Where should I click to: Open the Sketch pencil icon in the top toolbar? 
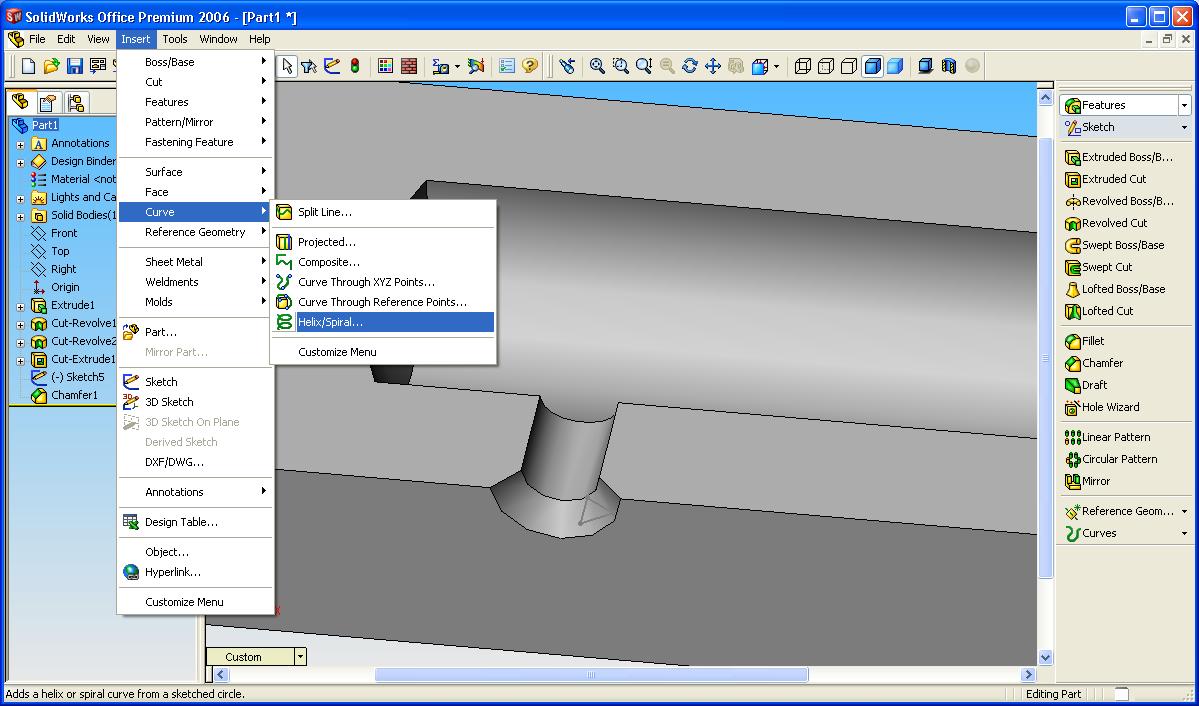(x=332, y=67)
